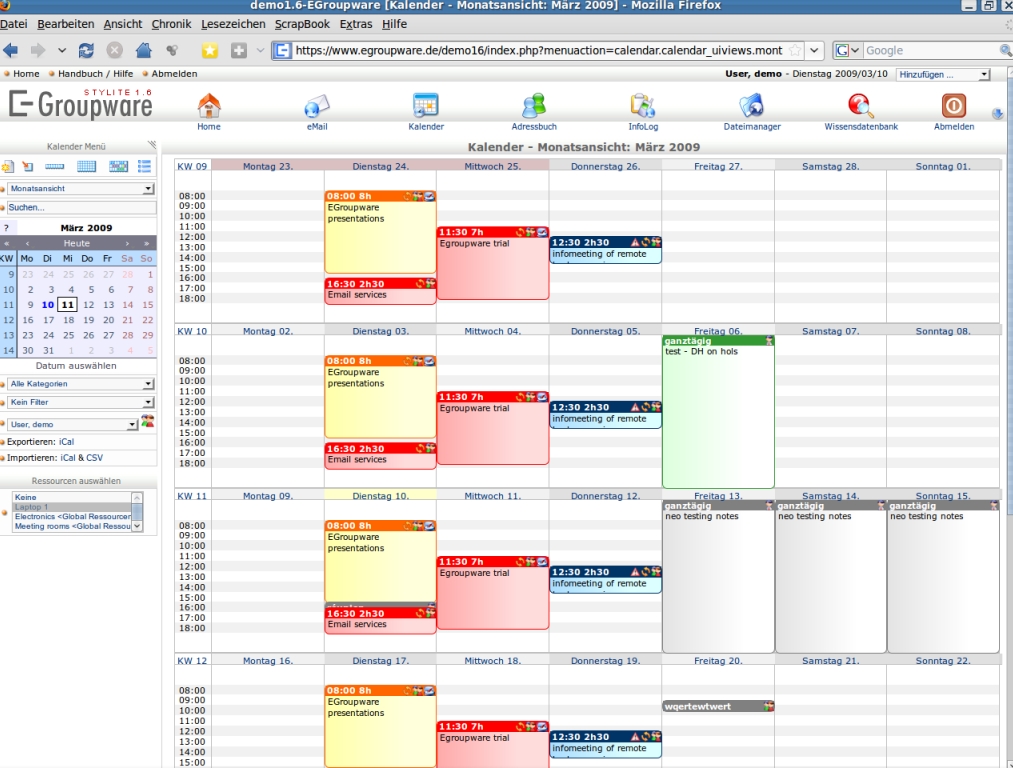Click the go-to-today icon in Kalender Menü

[x=28, y=167]
